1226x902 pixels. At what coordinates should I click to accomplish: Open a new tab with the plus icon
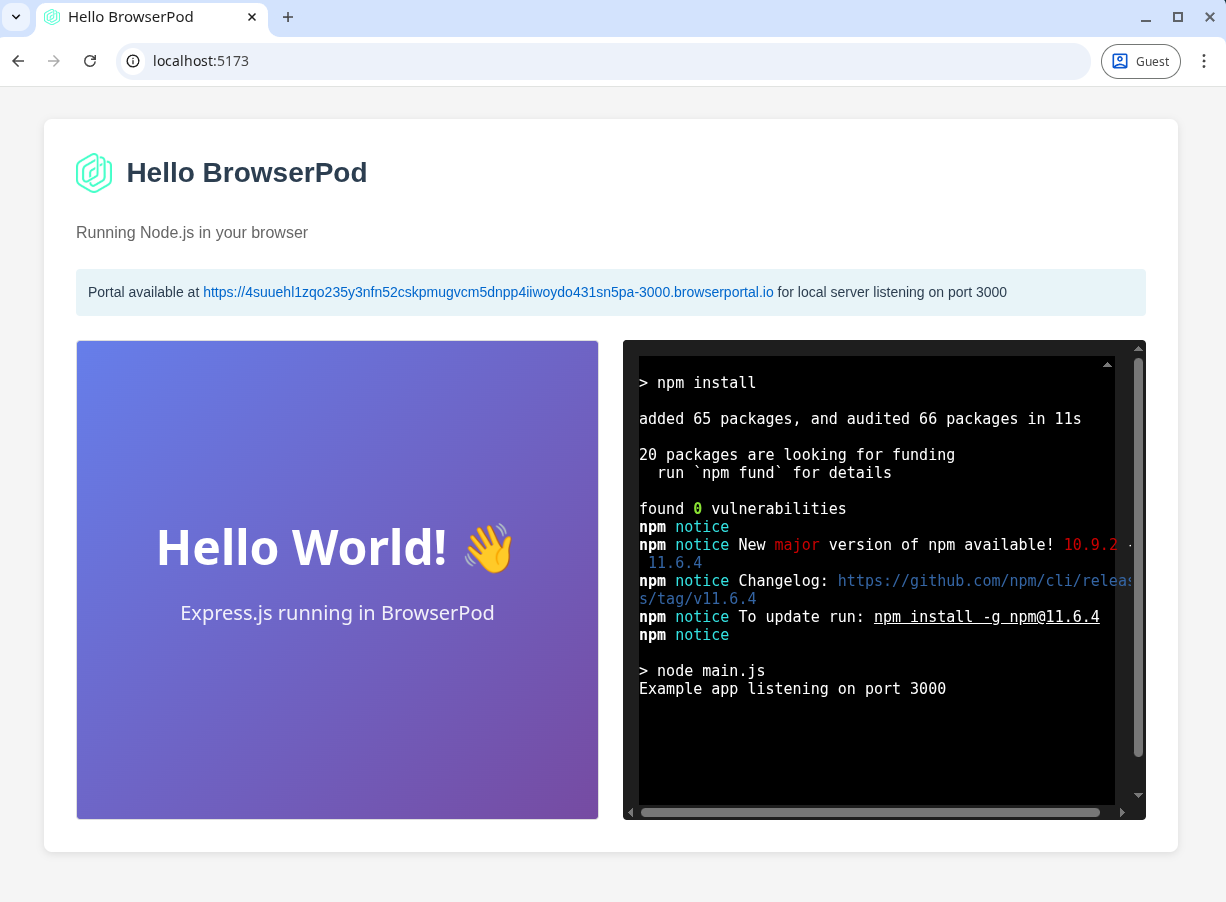[x=288, y=17]
